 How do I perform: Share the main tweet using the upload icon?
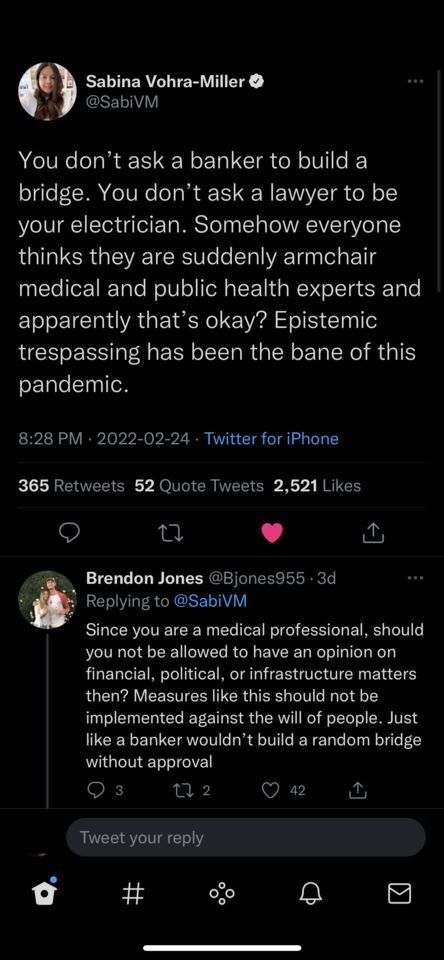[373, 534]
